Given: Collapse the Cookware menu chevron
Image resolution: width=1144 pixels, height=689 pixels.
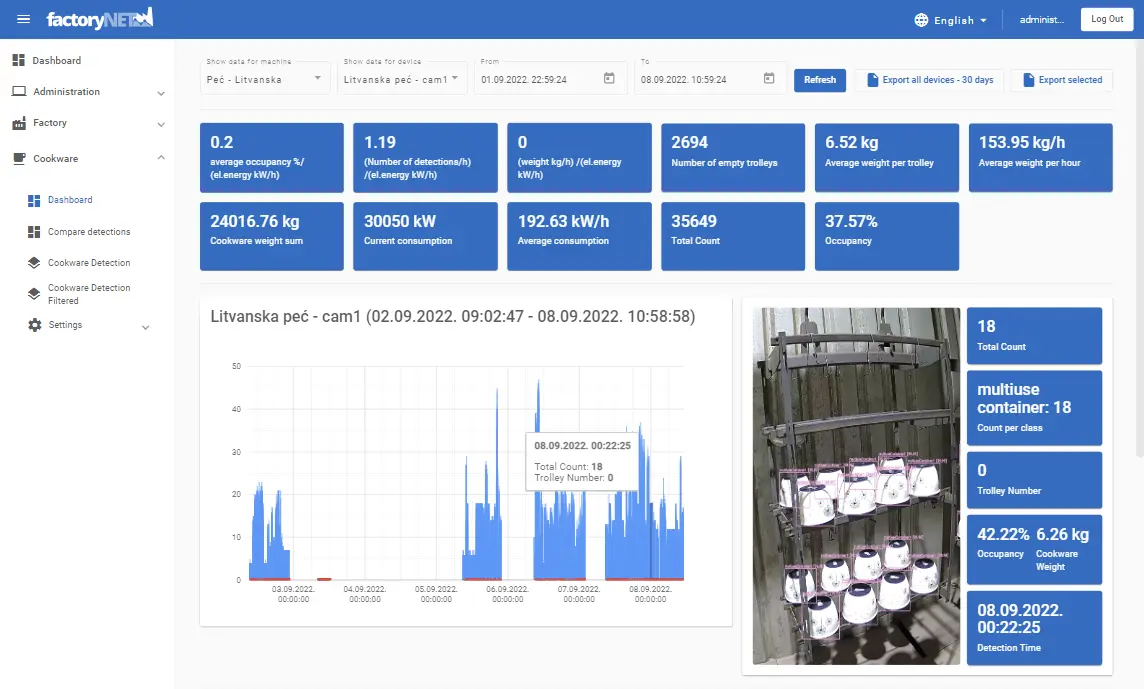Looking at the screenshot, I should [161, 158].
